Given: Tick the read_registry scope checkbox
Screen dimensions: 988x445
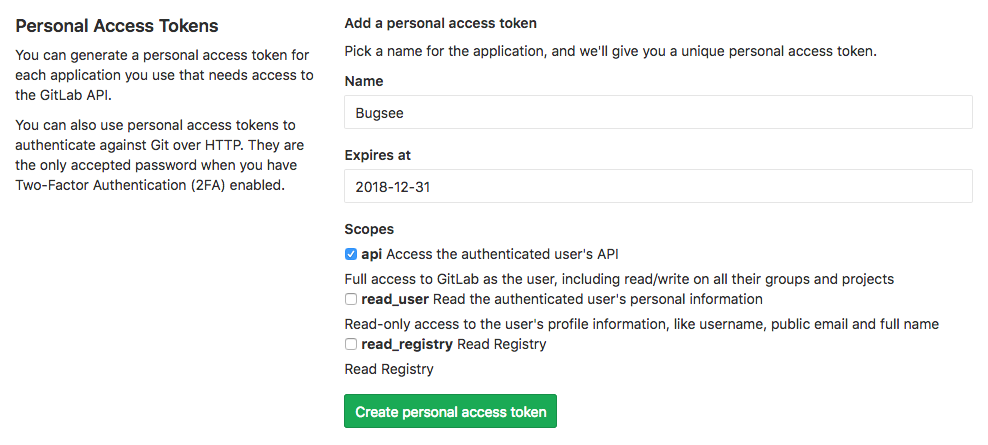Looking at the screenshot, I should [x=351, y=344].
